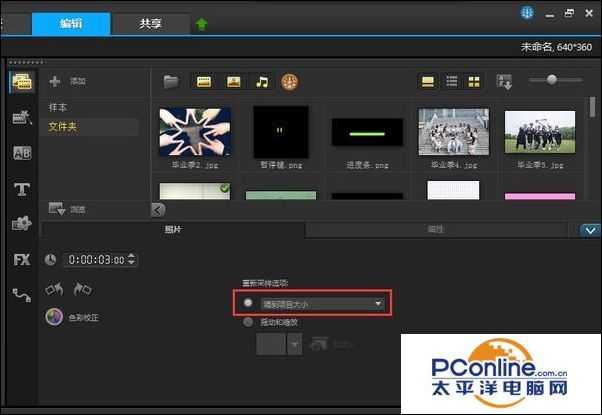Image resolution: width=602 pixels, height=415 pixels.
Task: Collapse options panel with blue chevron button
Action: tap(590, 230)
